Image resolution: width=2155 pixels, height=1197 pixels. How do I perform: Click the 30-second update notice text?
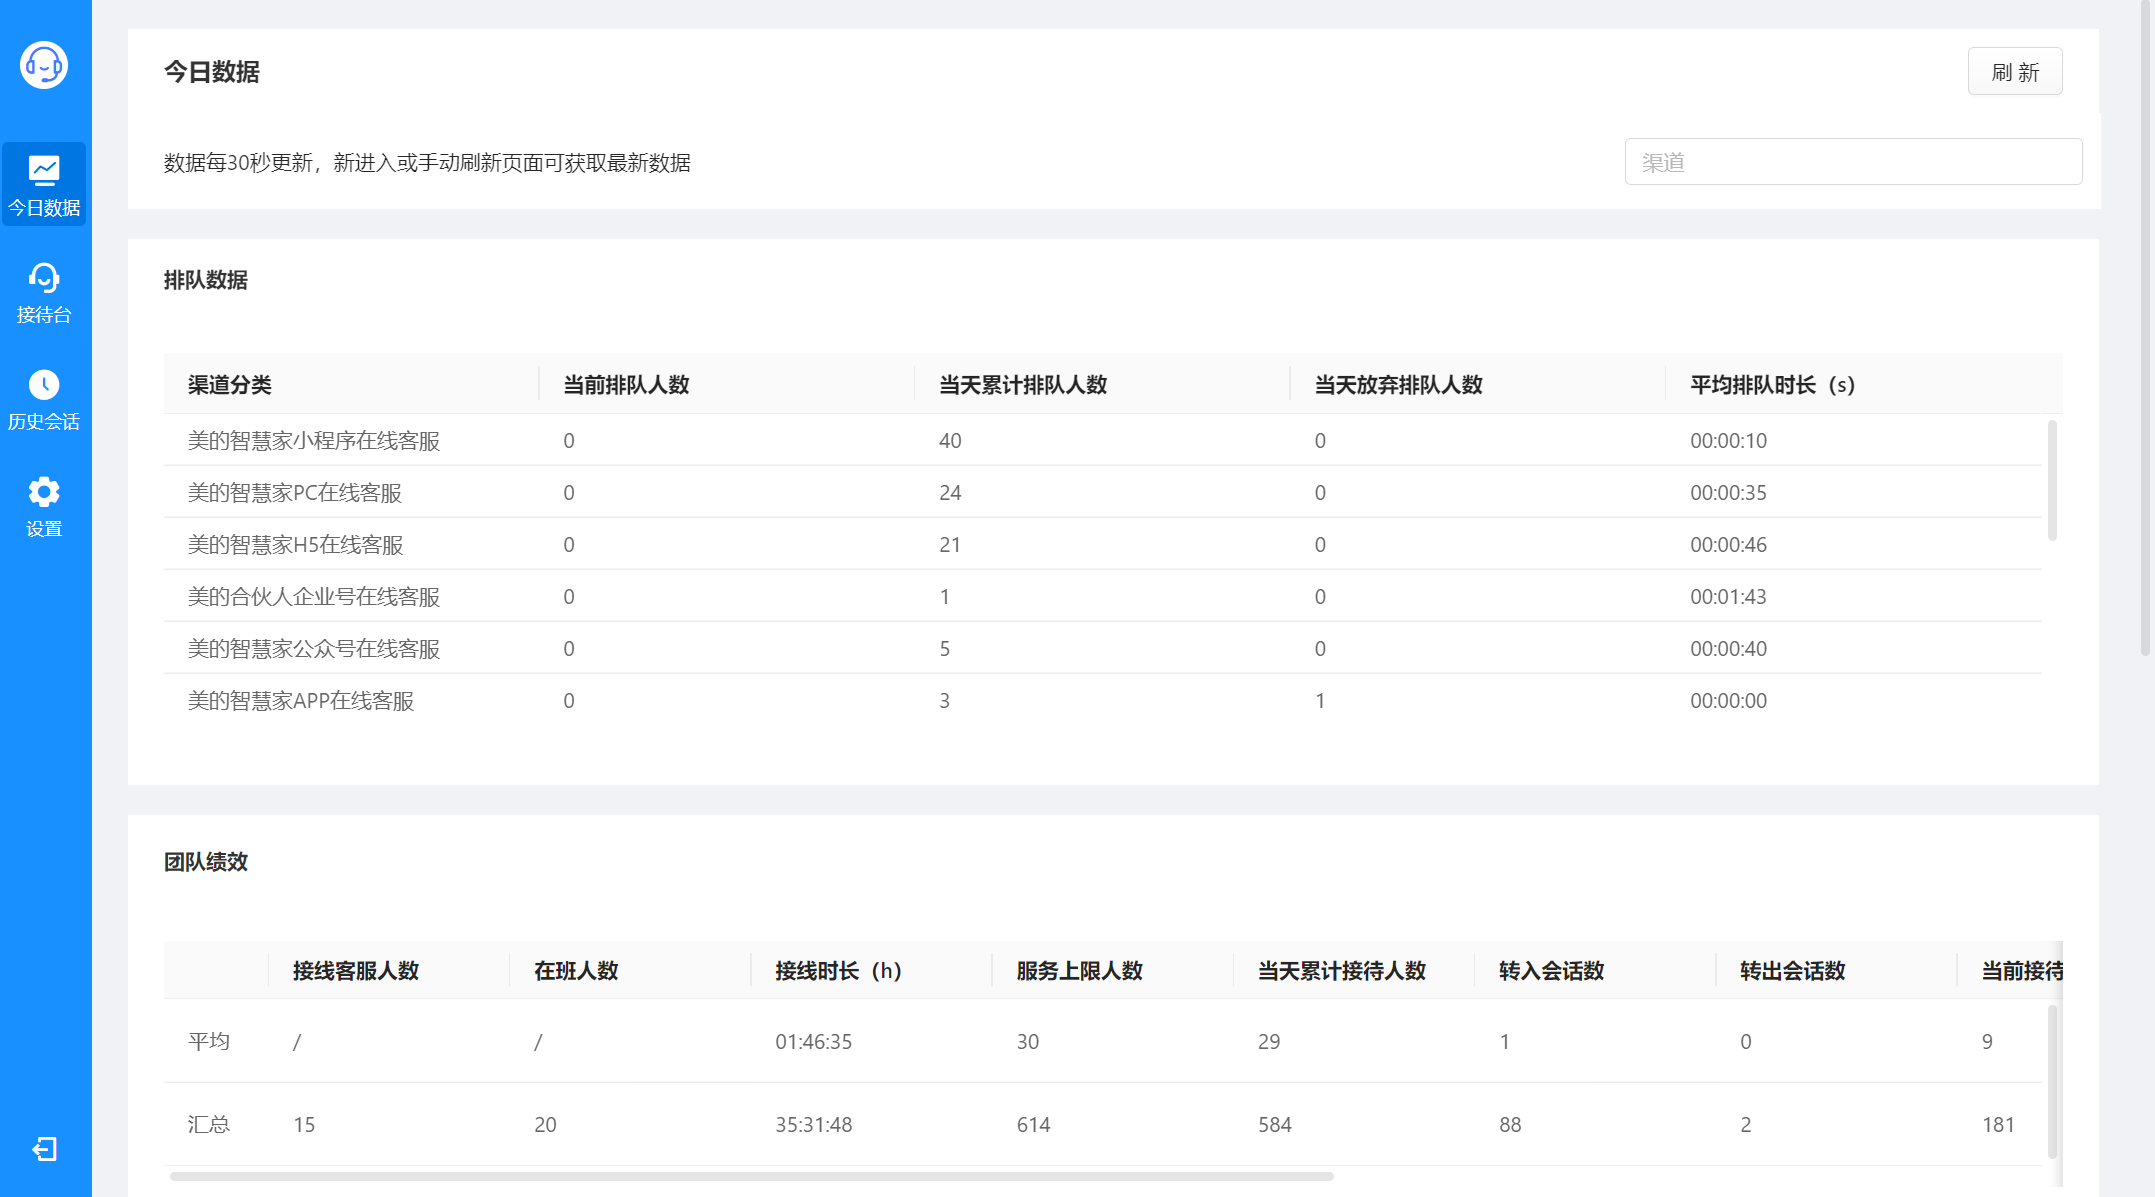point(427,163)
